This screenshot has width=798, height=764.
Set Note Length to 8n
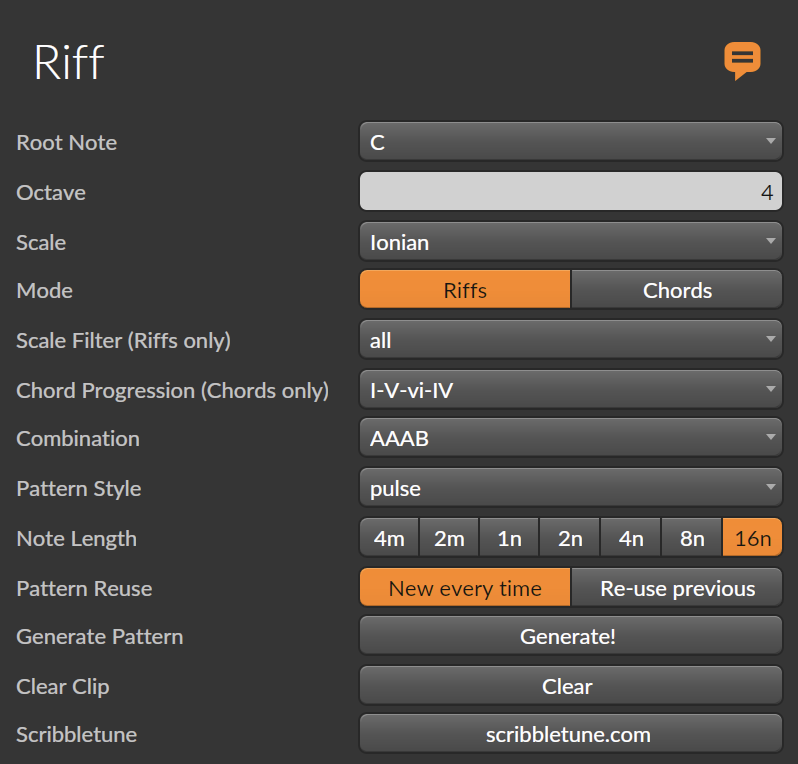click(x=692, y=537)
